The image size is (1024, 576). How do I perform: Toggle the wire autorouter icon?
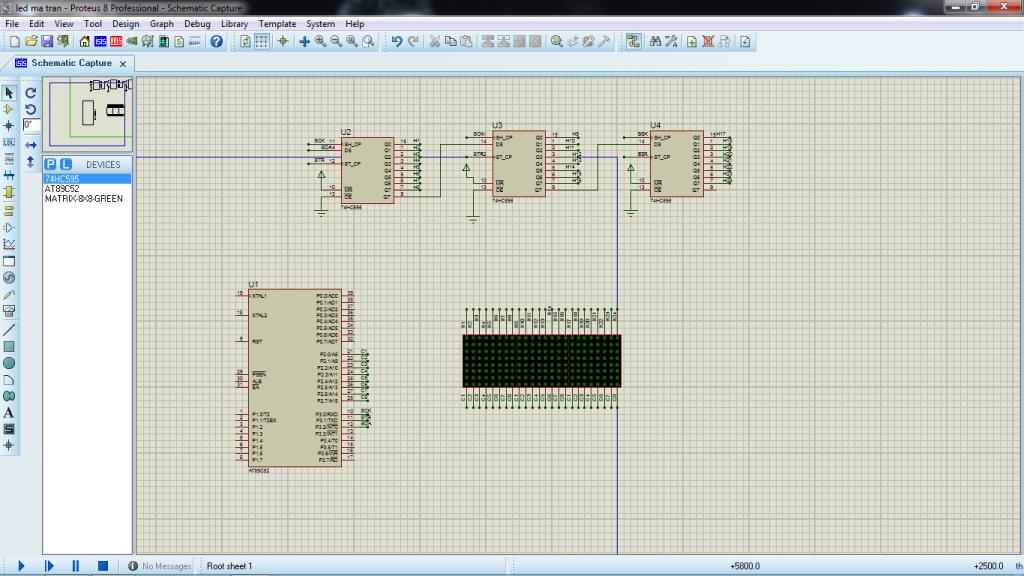633,42
